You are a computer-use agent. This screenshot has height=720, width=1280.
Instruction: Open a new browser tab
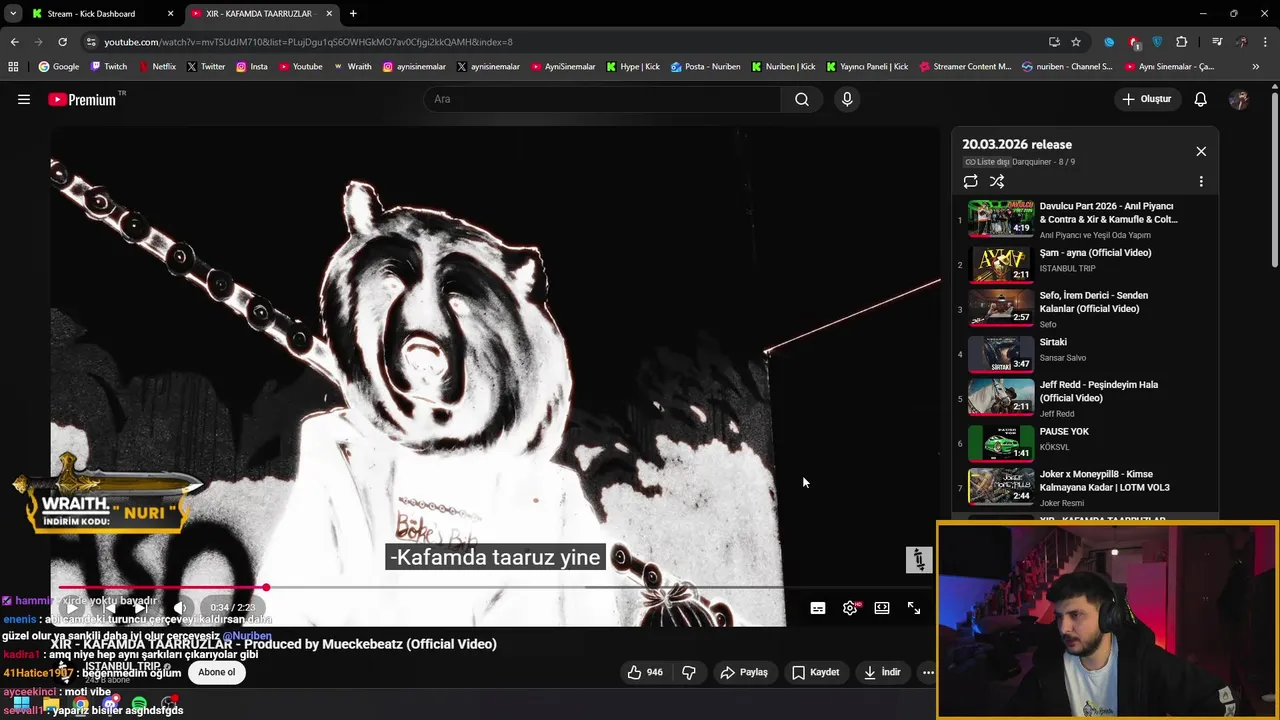(x=353, y=14)
